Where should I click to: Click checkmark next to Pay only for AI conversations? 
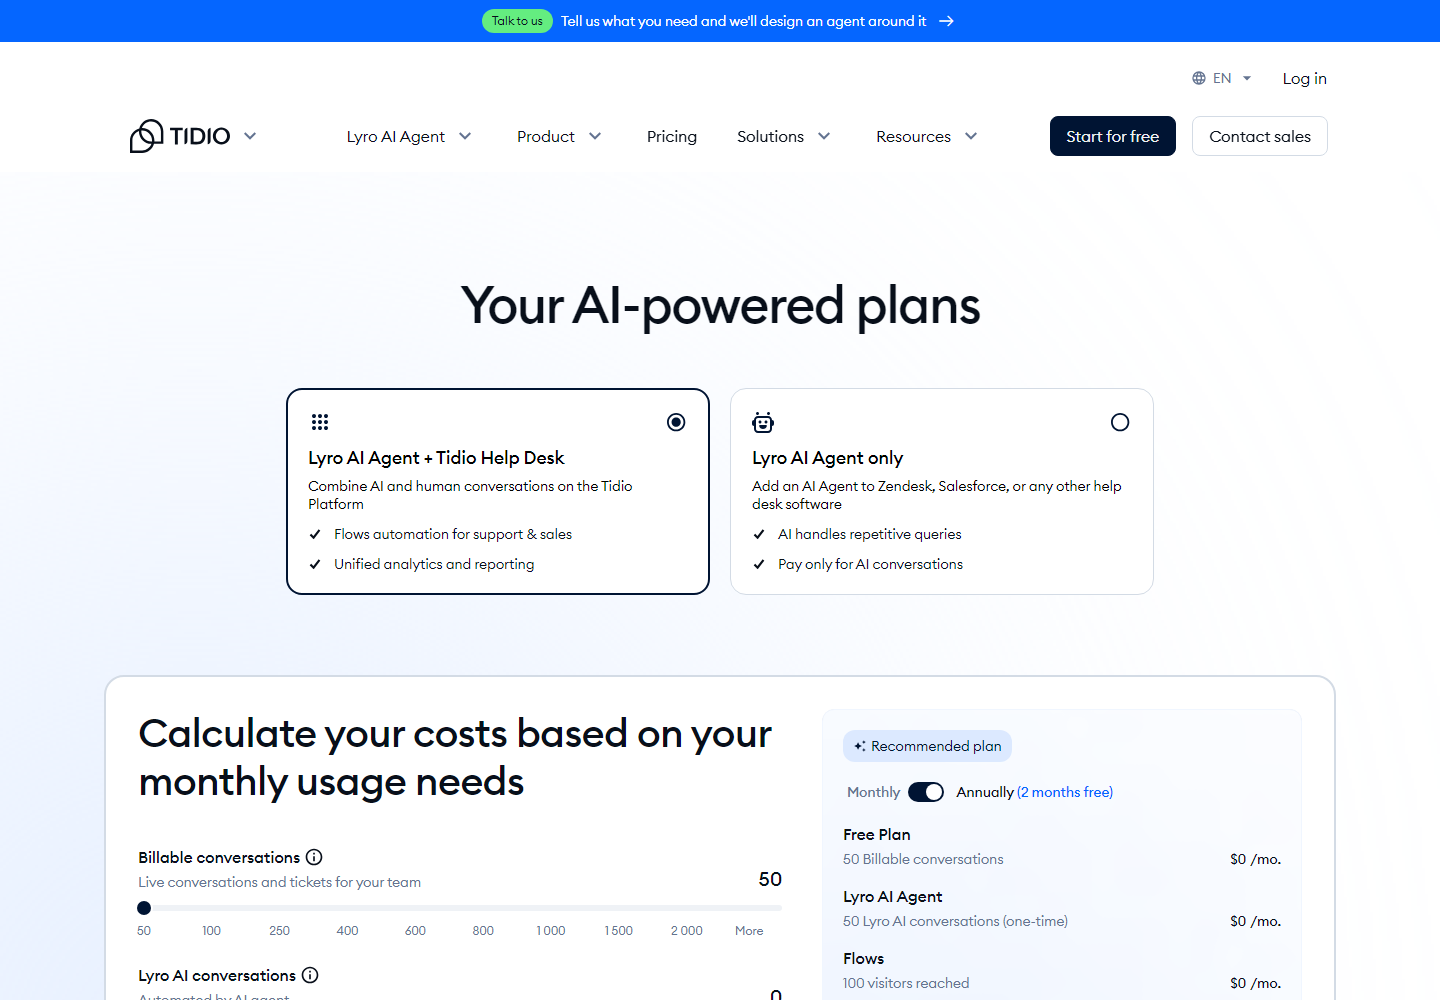click(x=759, y=564)
